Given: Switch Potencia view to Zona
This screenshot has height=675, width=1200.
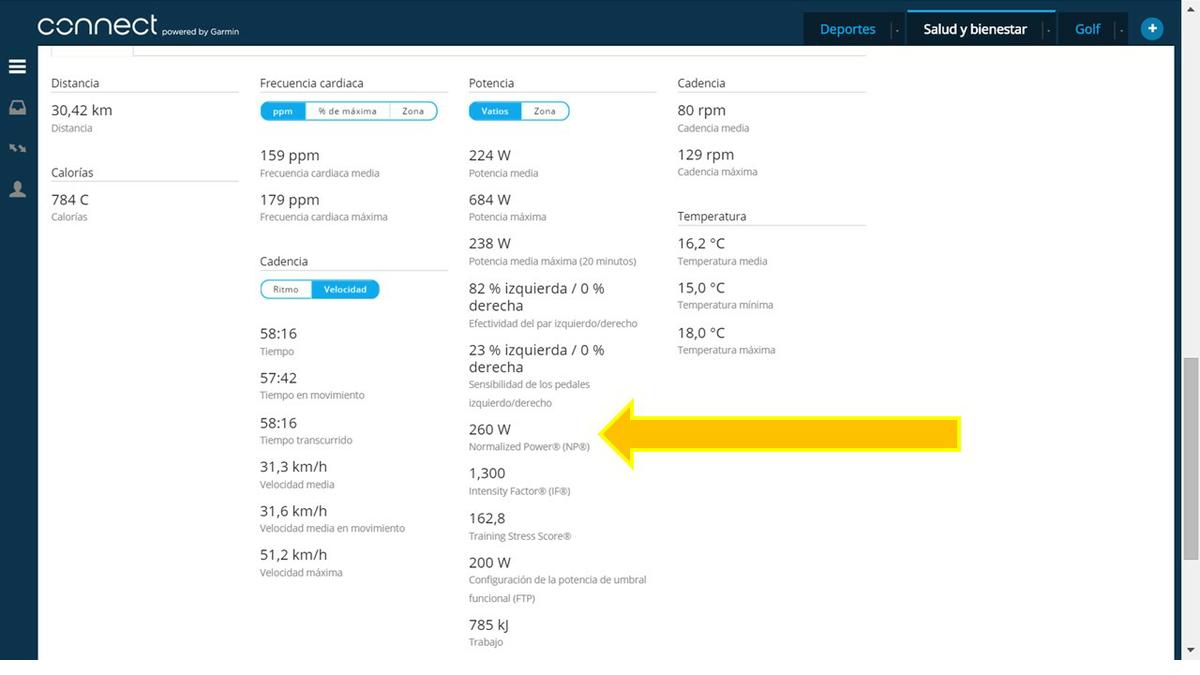Looking at the screenshot, I should coord(545,111).
